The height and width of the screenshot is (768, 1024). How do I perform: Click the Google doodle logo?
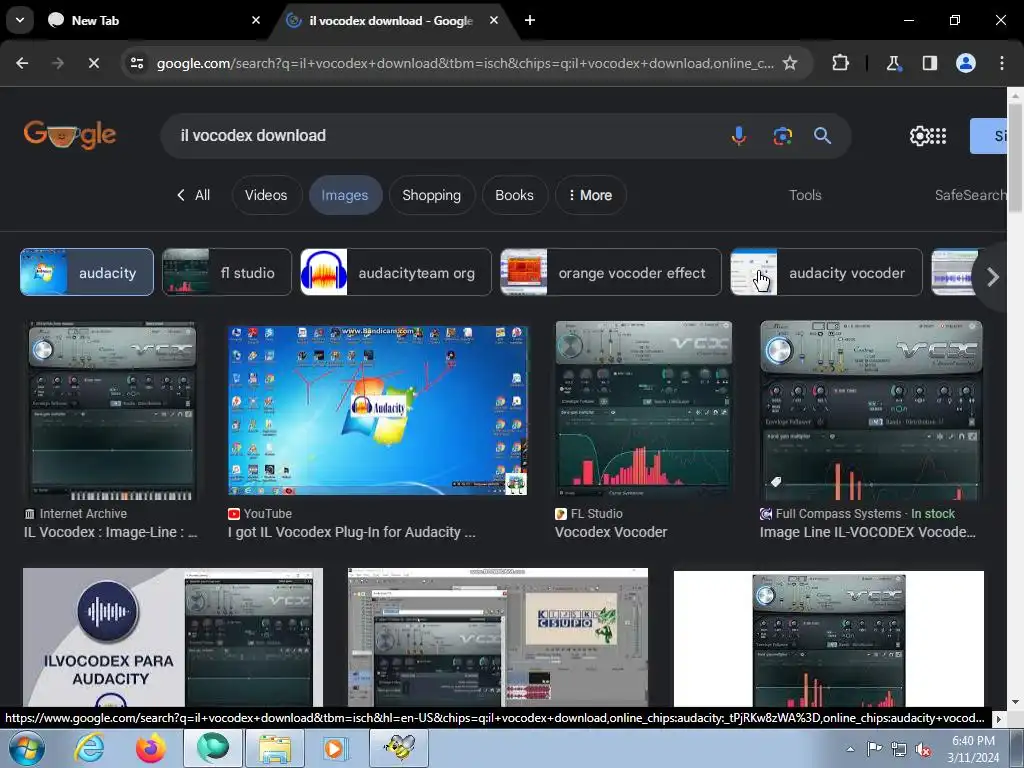pos(70,135)
